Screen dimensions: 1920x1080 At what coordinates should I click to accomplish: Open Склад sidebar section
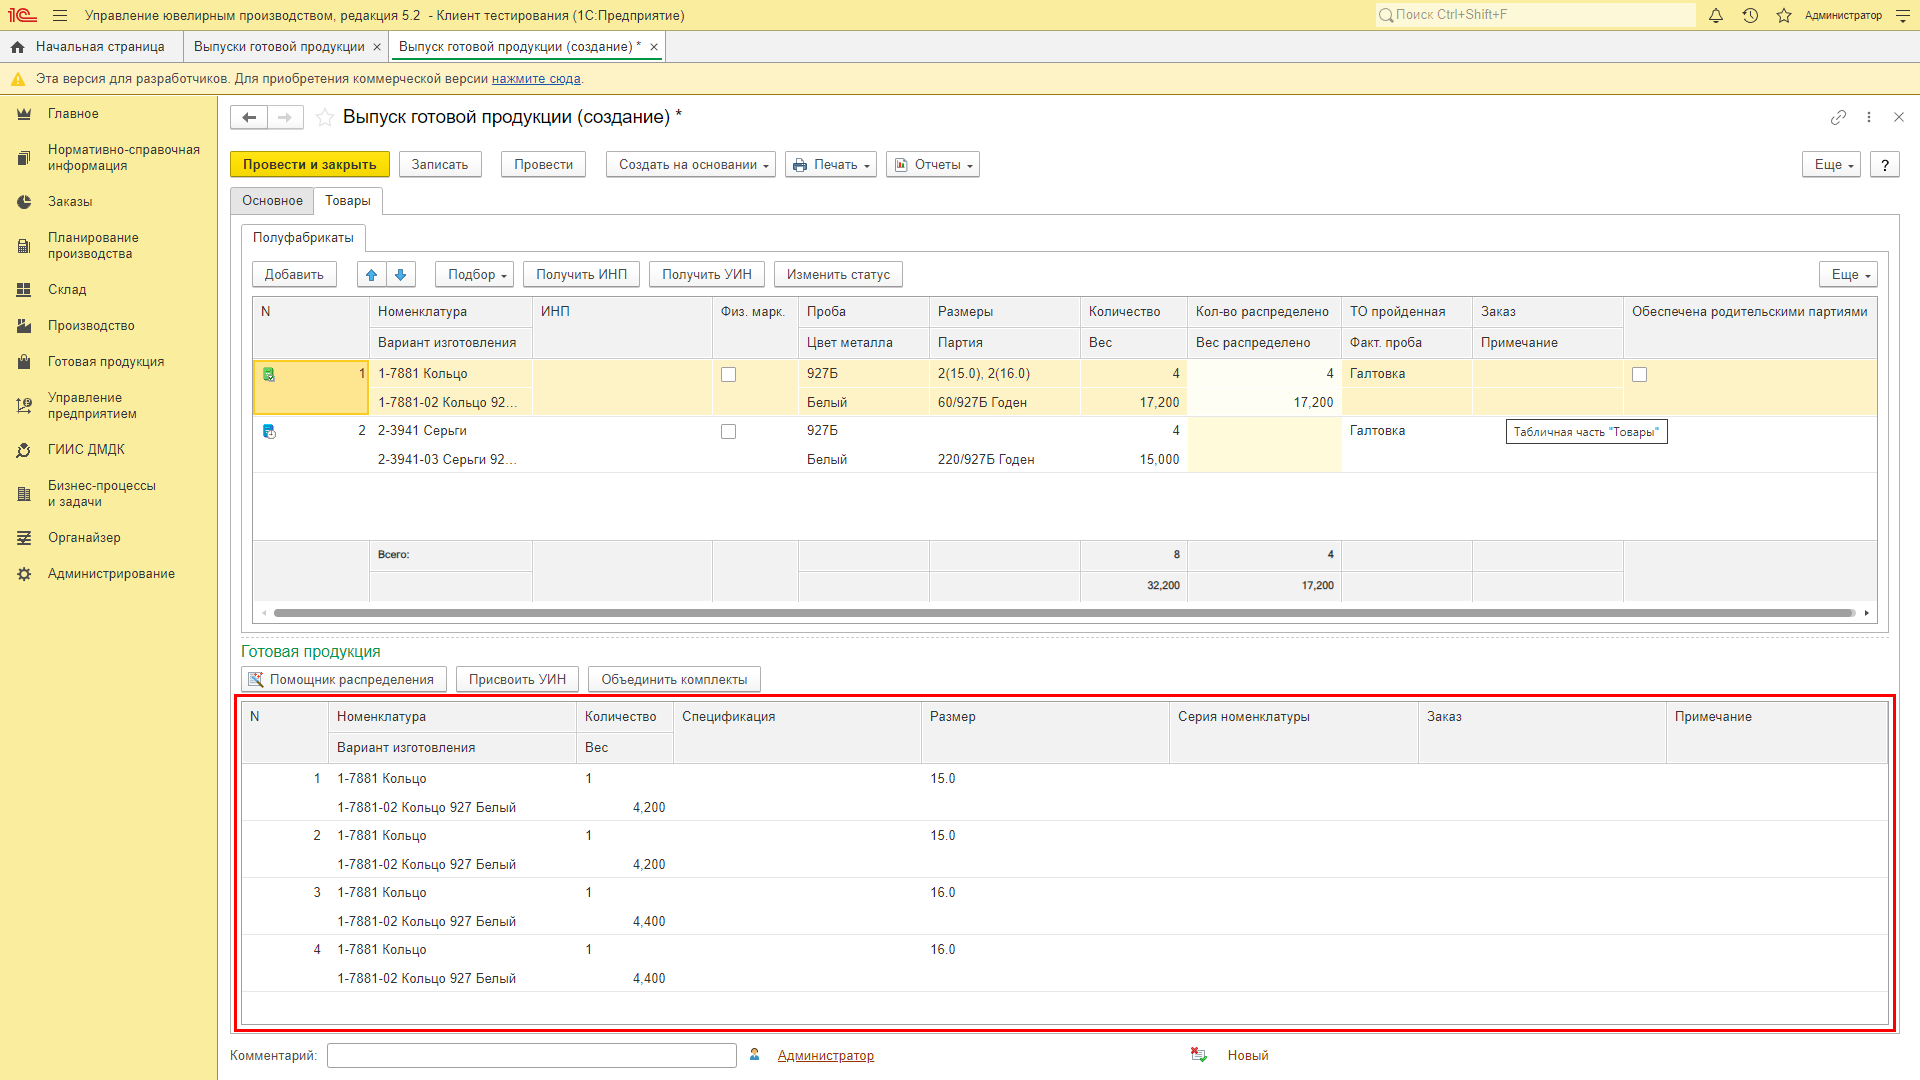coord(67,290)
